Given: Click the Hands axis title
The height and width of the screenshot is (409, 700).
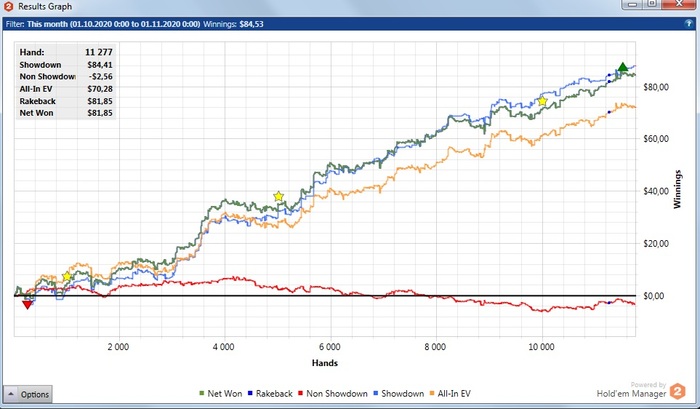Looking at the screenshot, I should 325,363.
